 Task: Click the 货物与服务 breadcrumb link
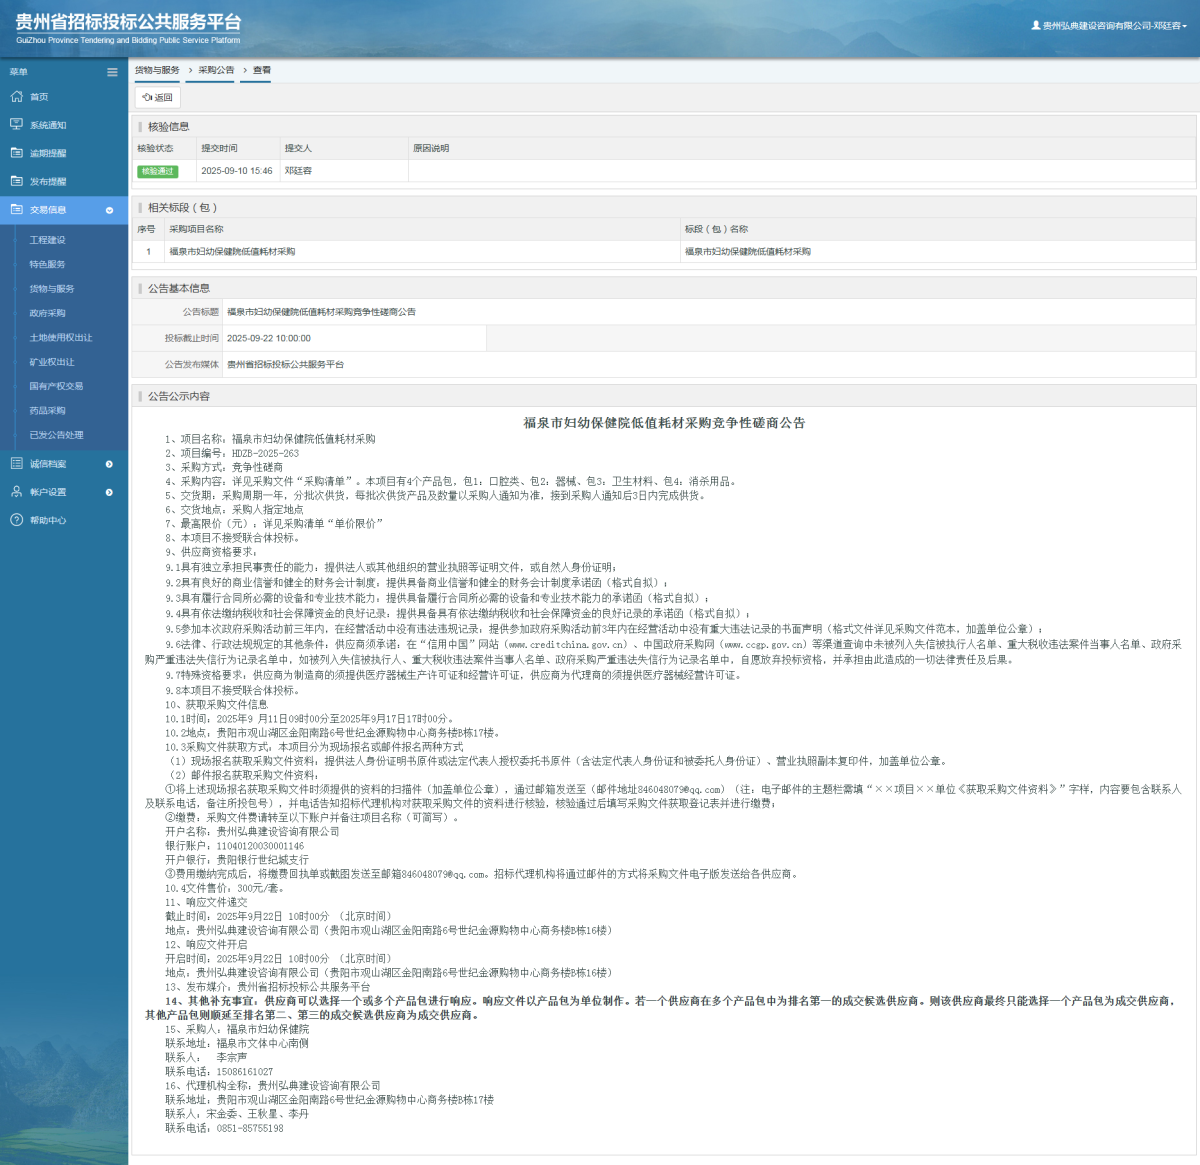(x=157, y=70)
